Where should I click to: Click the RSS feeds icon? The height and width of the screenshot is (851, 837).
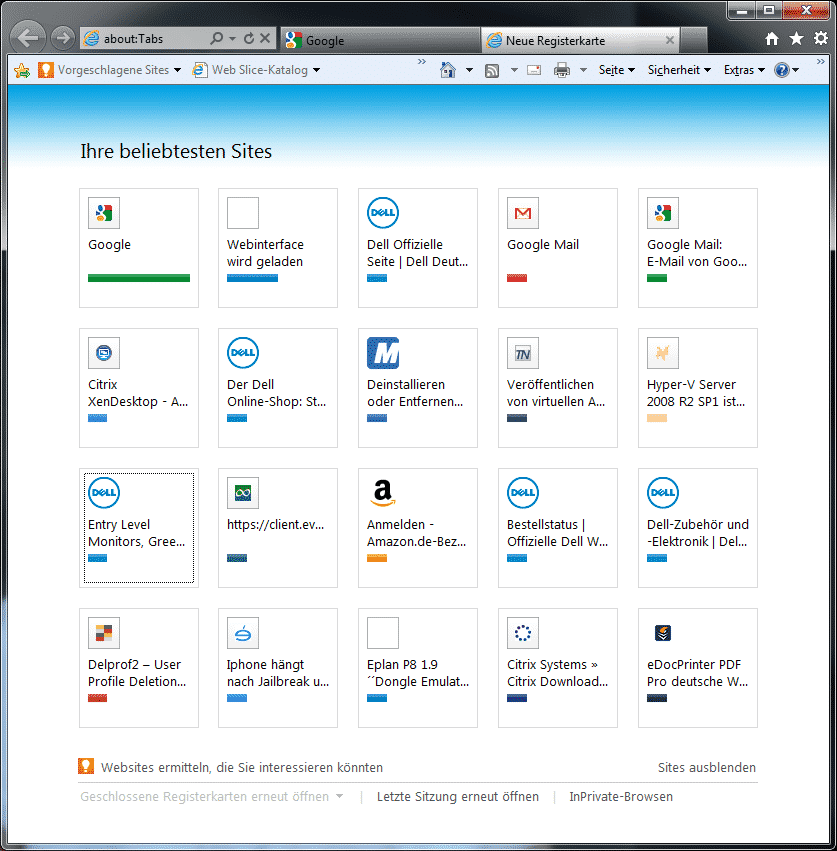tap(492, 71)
